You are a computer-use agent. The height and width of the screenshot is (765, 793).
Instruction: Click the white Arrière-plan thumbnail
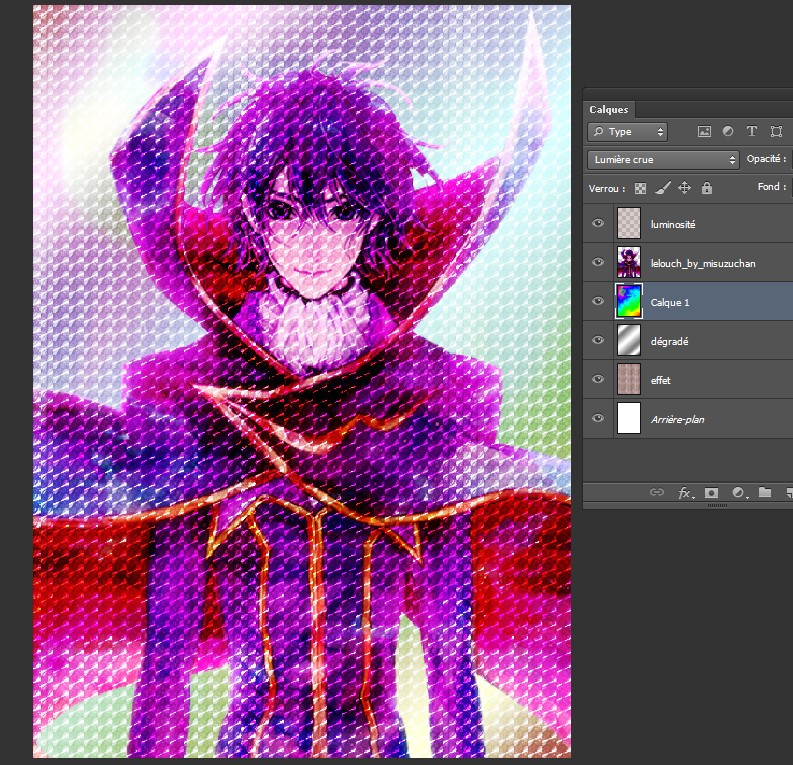629,418
